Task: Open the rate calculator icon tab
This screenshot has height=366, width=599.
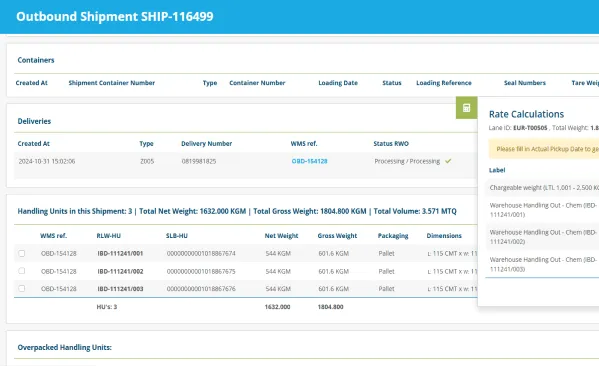Action: click(x=466, y=108)
